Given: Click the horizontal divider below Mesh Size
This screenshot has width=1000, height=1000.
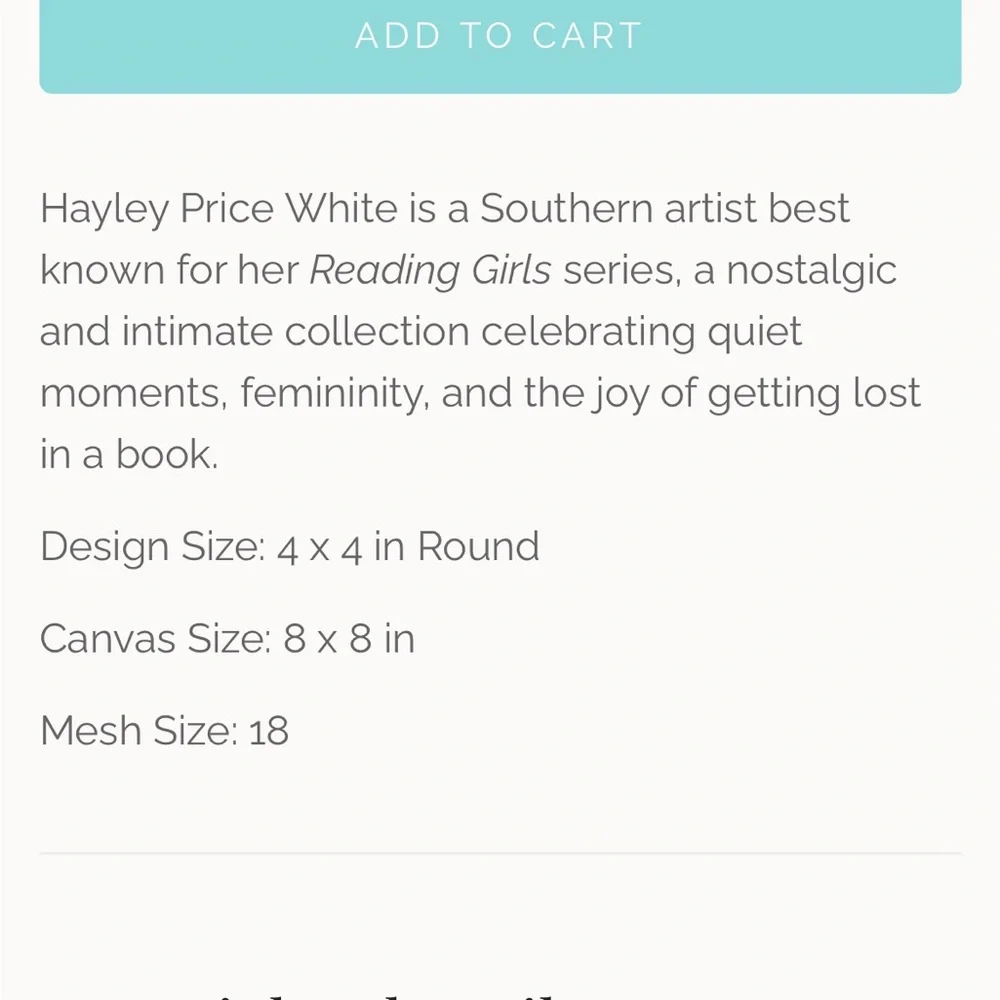Looking at the screenshot, I should (x=500, y=853).
